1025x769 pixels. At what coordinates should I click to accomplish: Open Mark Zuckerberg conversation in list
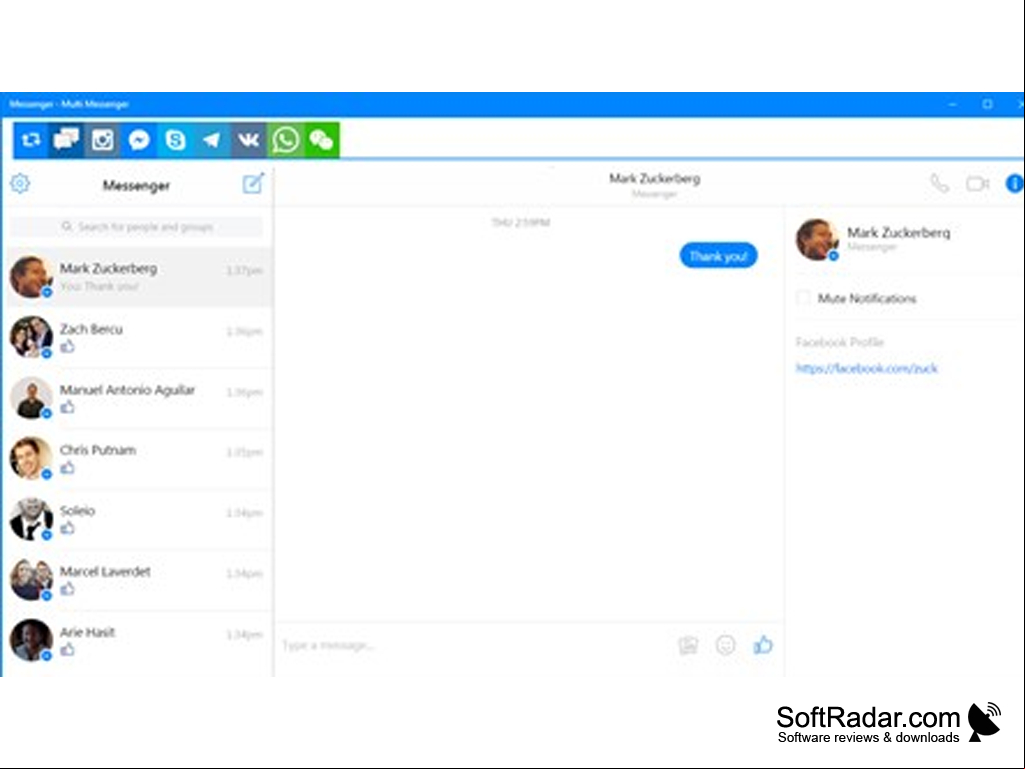[138, 277]
